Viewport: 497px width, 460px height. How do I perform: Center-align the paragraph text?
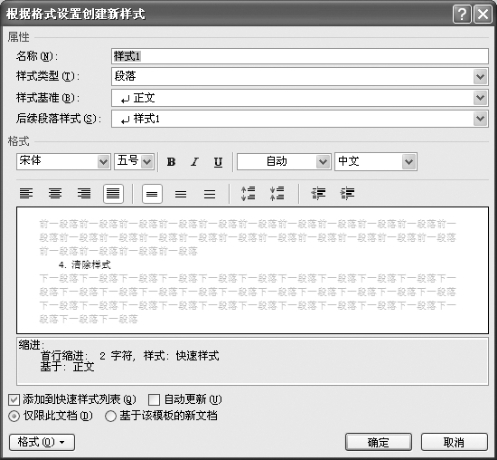tap(55, 194)
